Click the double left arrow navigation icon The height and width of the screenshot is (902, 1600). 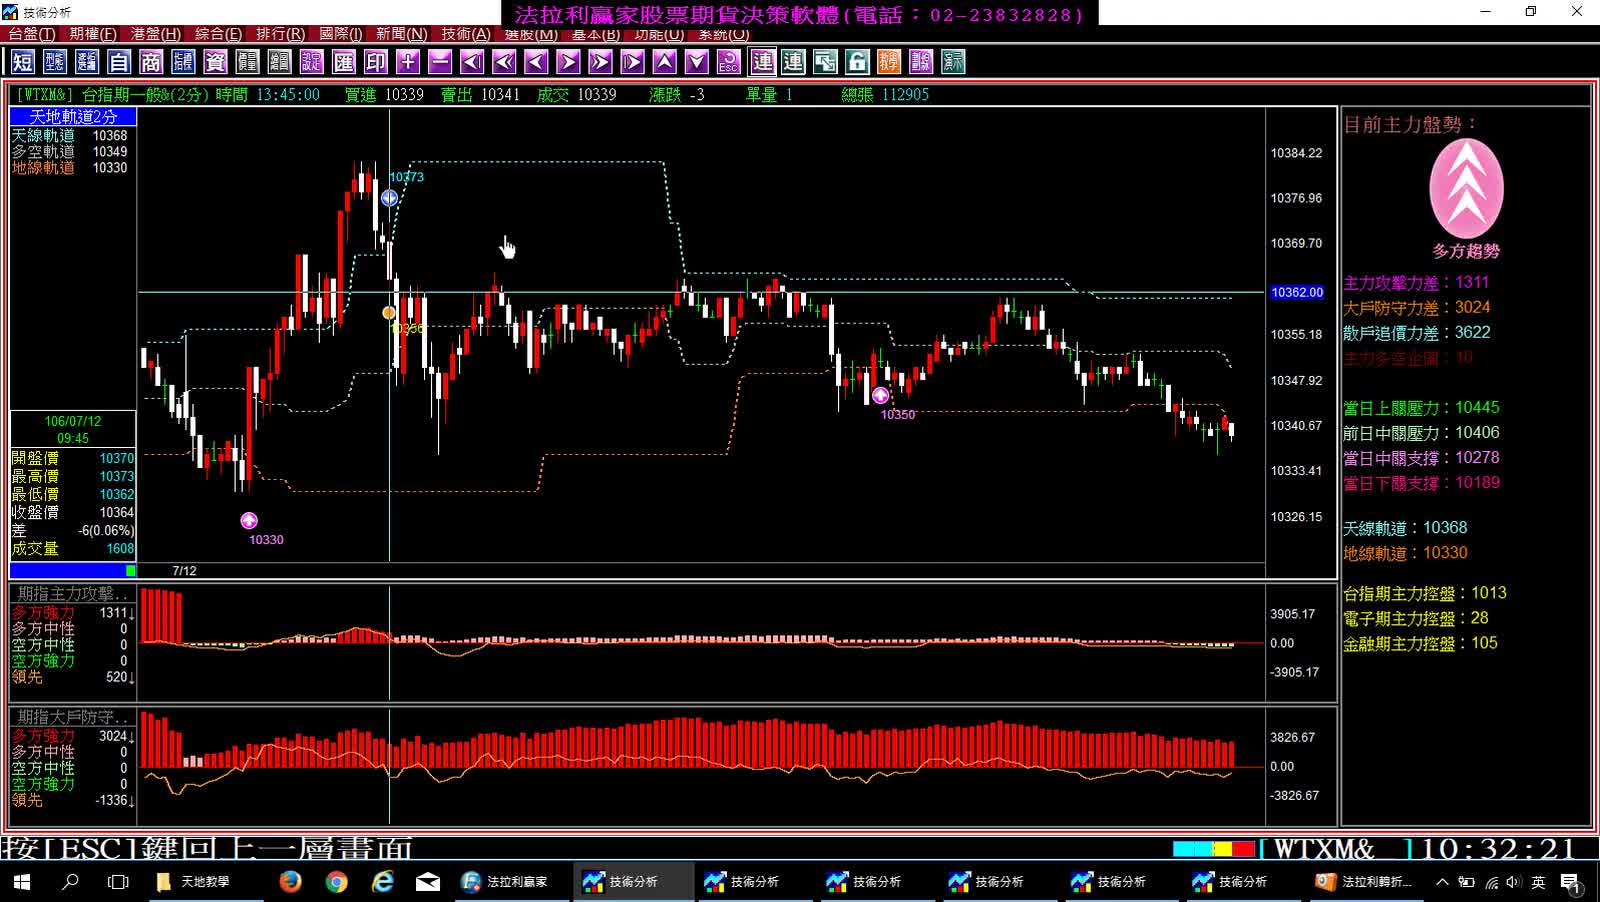504,62
